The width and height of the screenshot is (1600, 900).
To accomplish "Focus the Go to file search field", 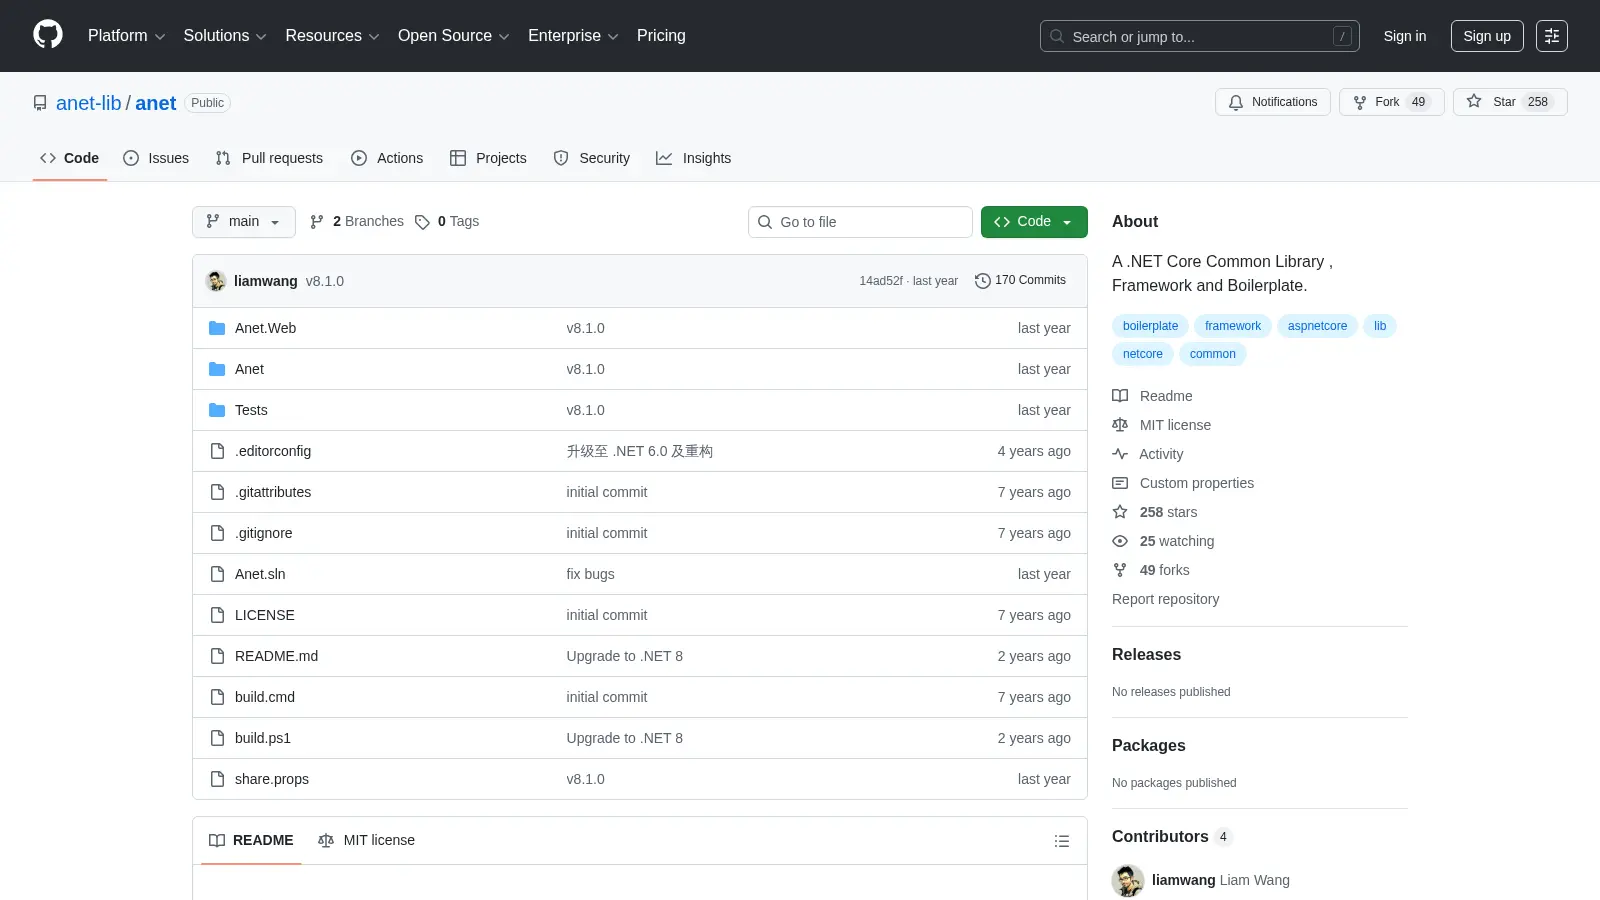I will coord(860,222).
